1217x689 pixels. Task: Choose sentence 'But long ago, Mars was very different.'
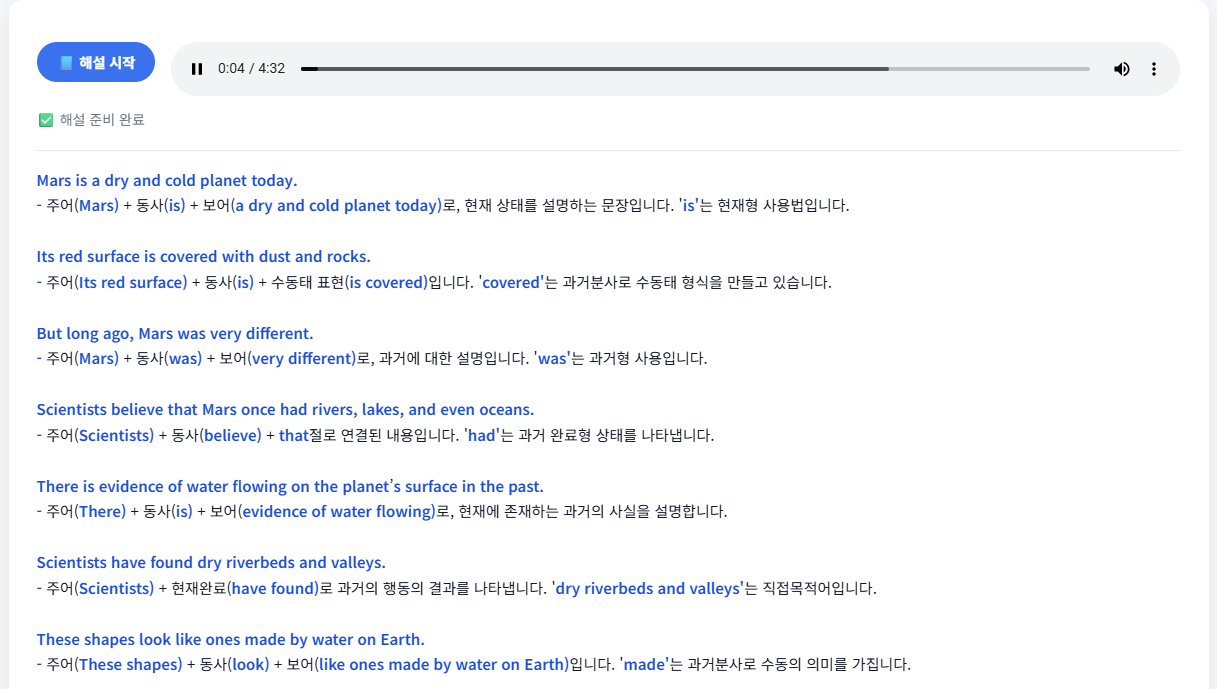(175, 334)
